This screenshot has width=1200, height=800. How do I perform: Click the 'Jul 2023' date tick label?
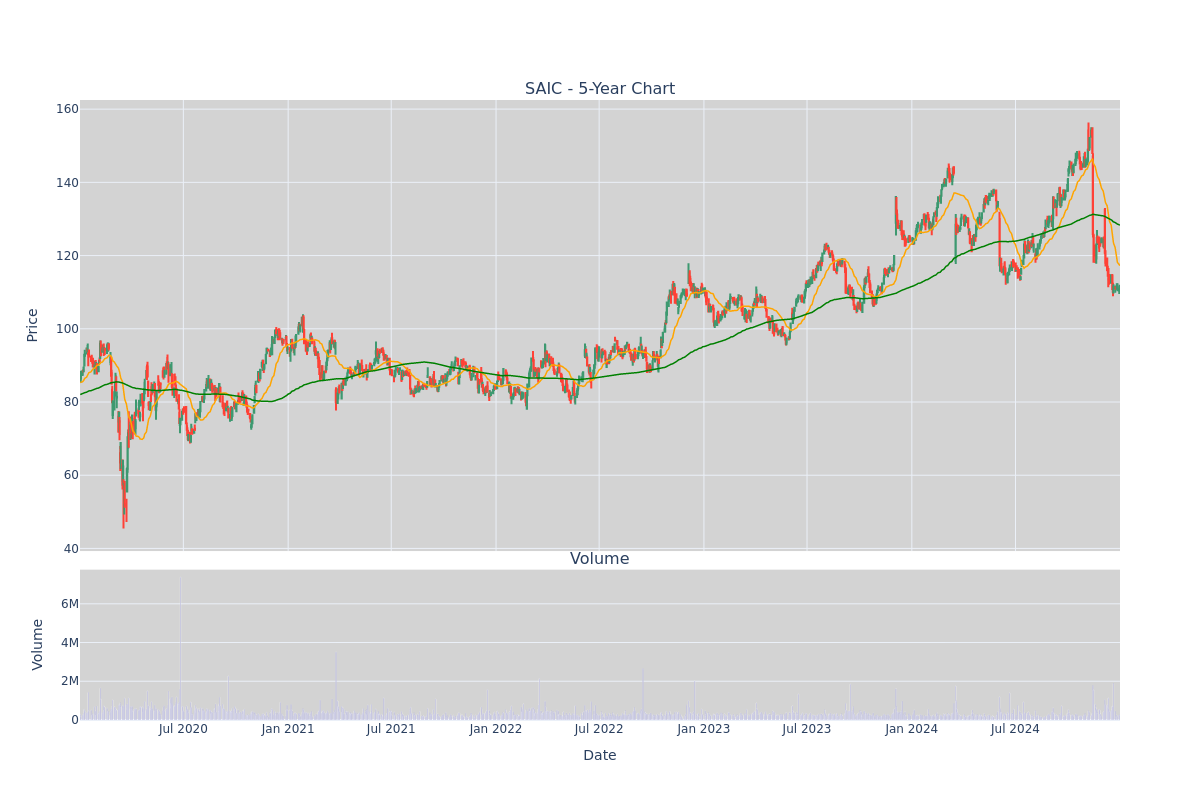[807, 729]
